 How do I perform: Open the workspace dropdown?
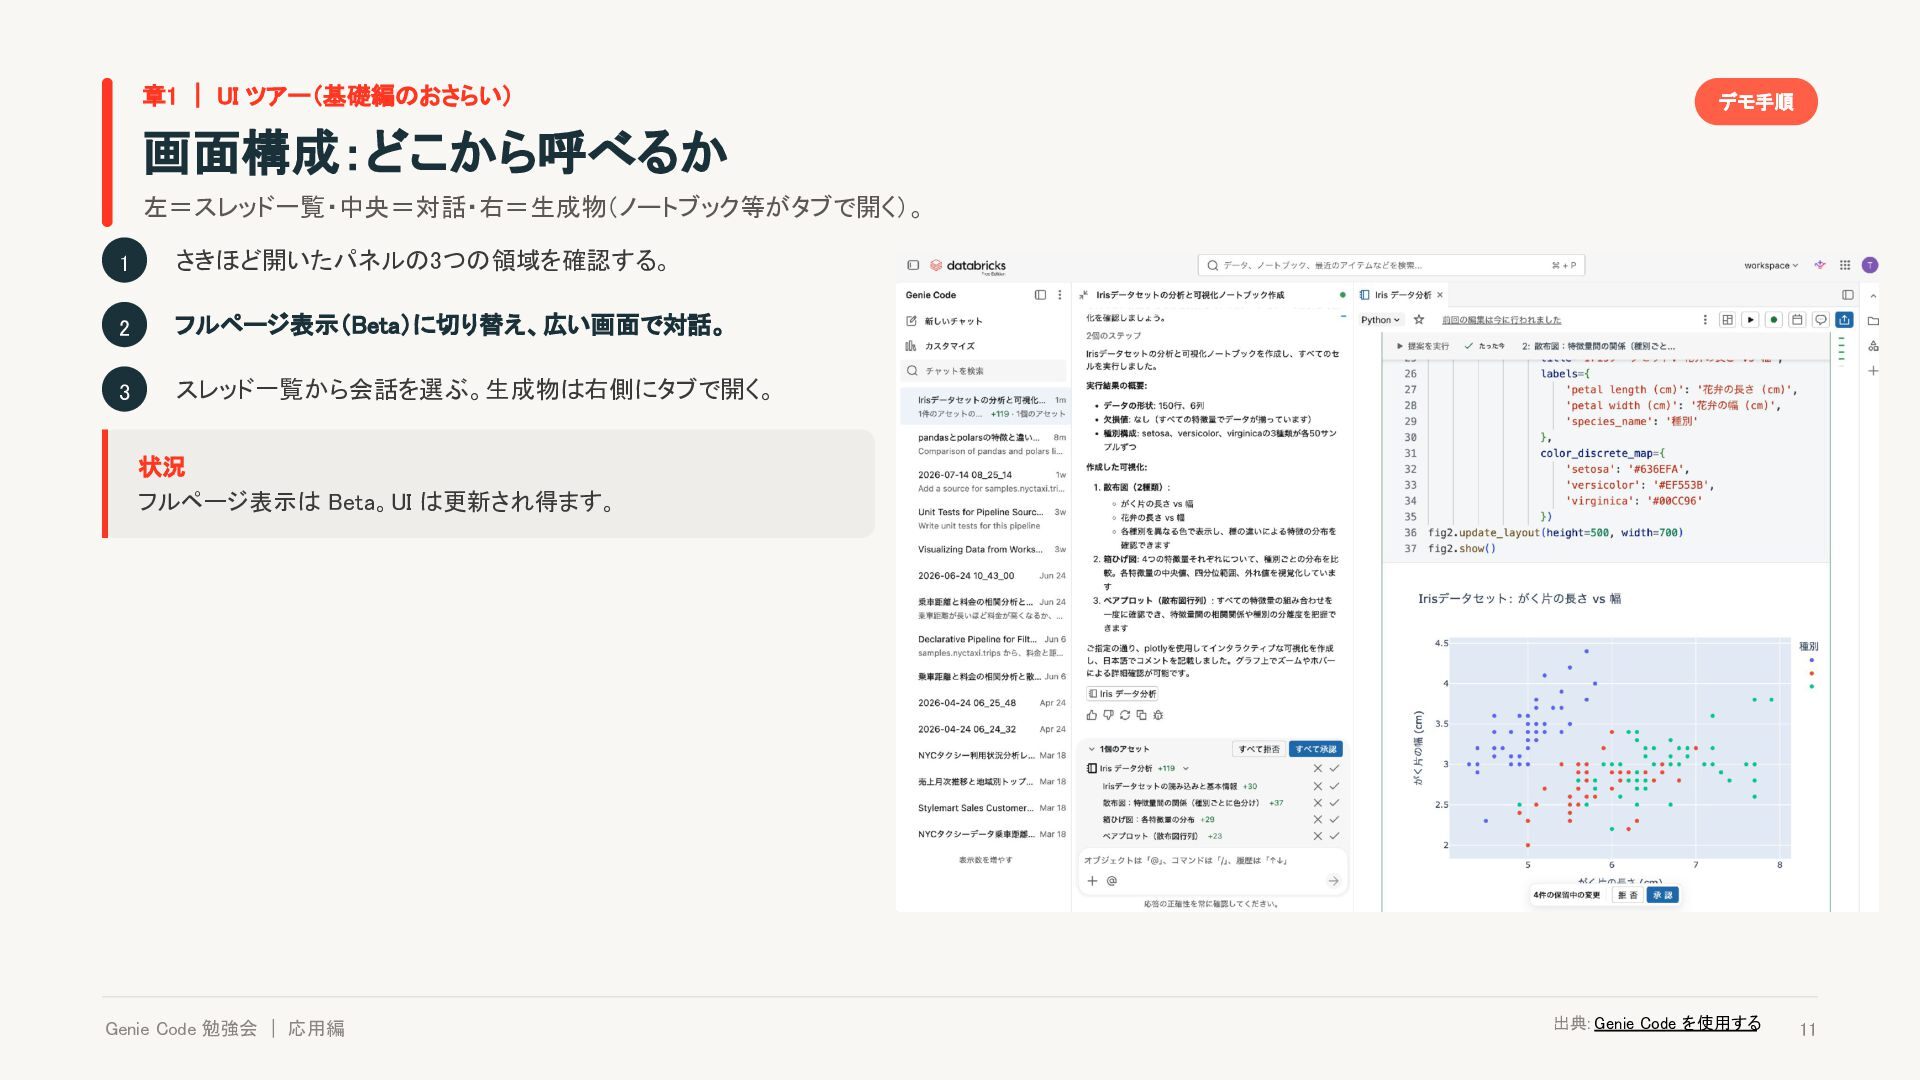point(1771,266)
